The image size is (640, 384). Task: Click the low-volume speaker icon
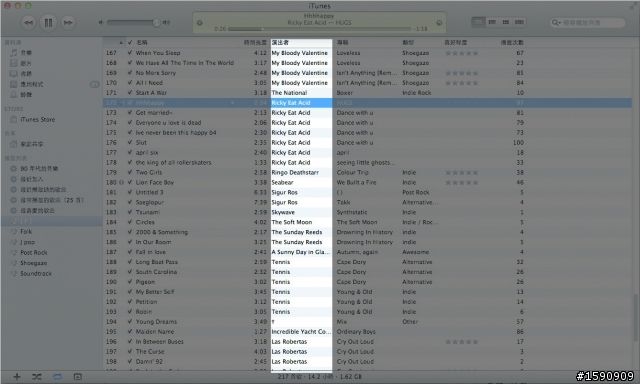point(101,22)
